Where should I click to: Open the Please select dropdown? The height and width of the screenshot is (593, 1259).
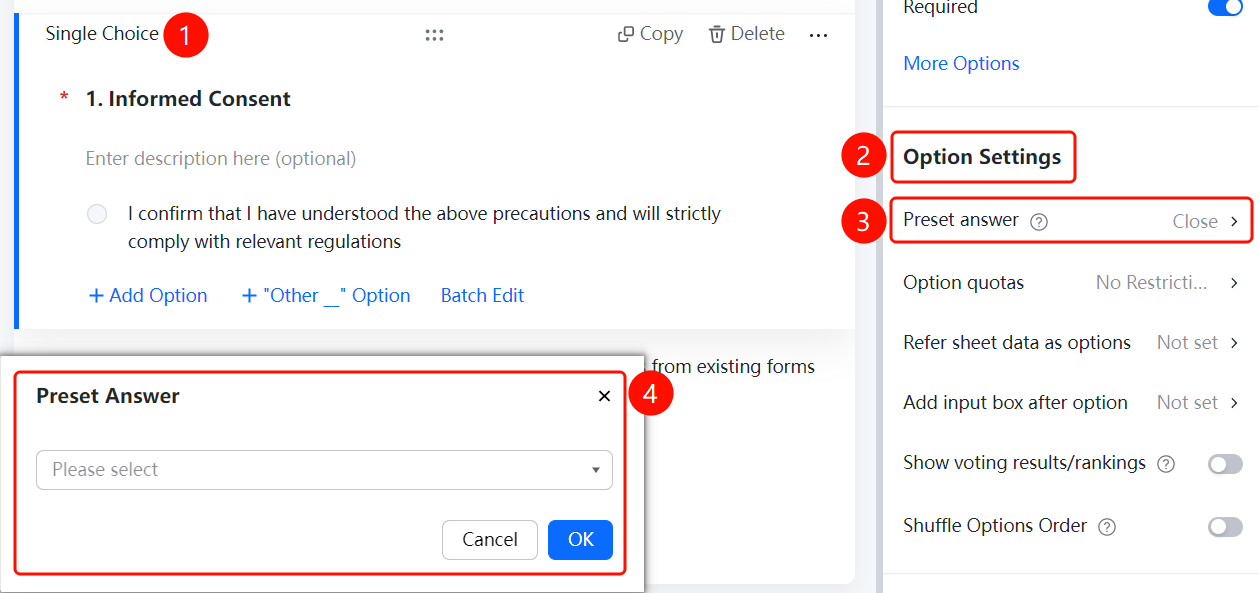click(x=324, y=470)
